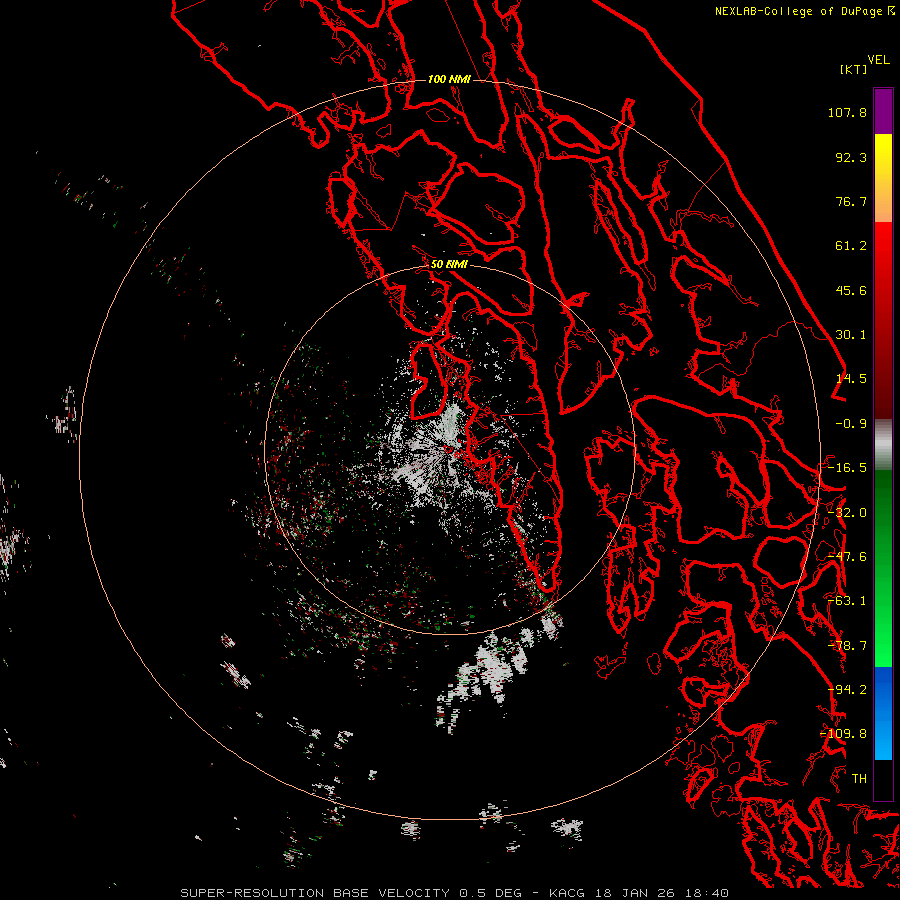Click the 107.8 velocity scale value
This screenshot has height=900, width=900.
pos(847,112)
